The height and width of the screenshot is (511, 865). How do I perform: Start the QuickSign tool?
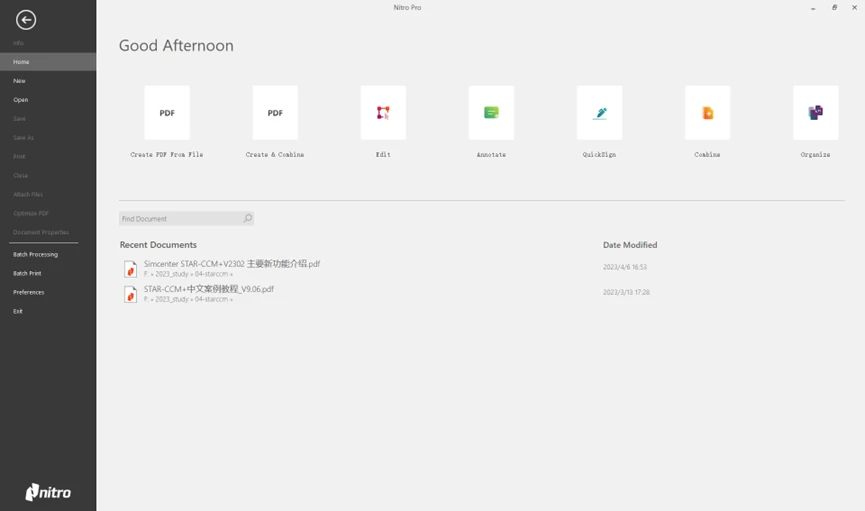pyautogui.click(x=599, y=113)
